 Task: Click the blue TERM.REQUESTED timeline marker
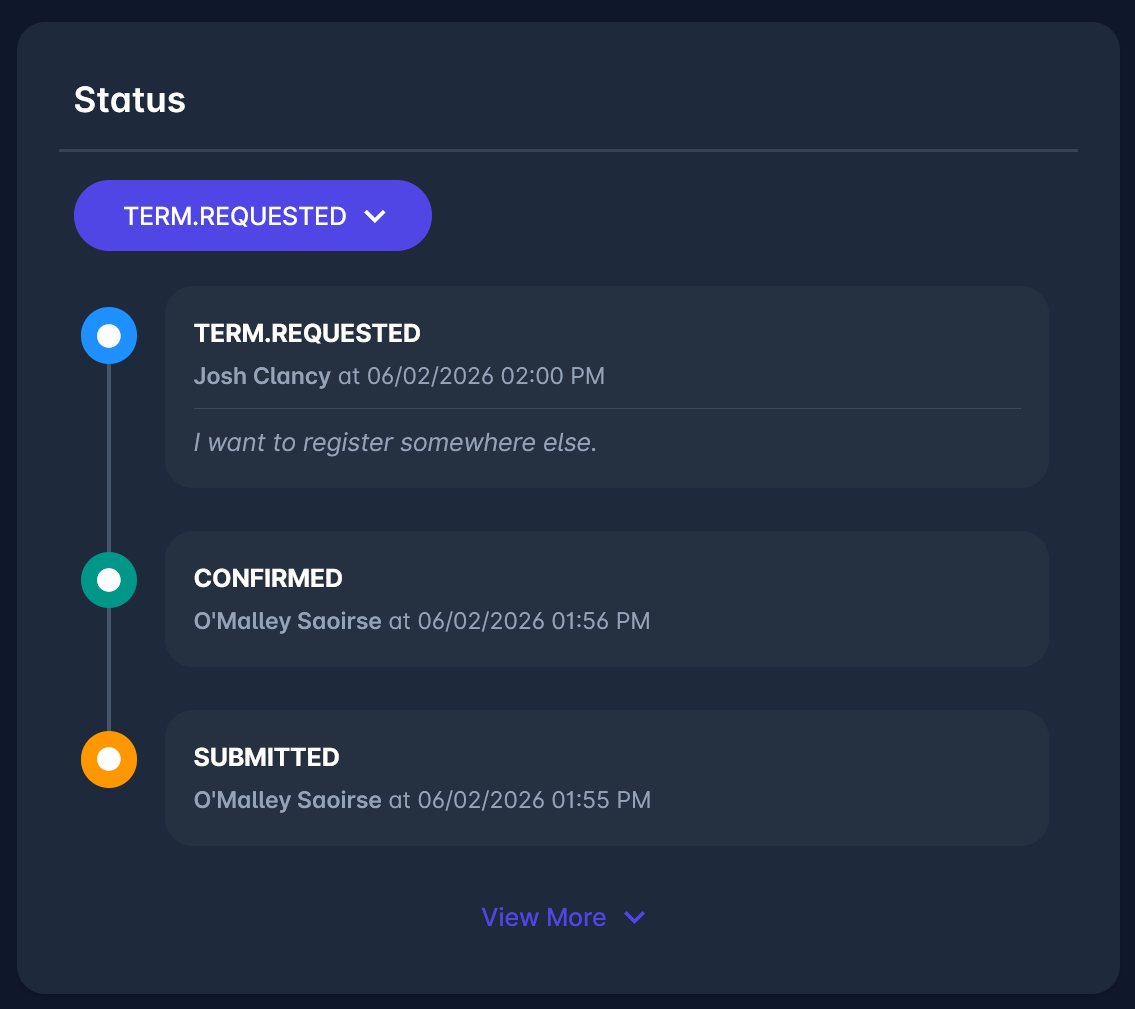click(109, 335)
